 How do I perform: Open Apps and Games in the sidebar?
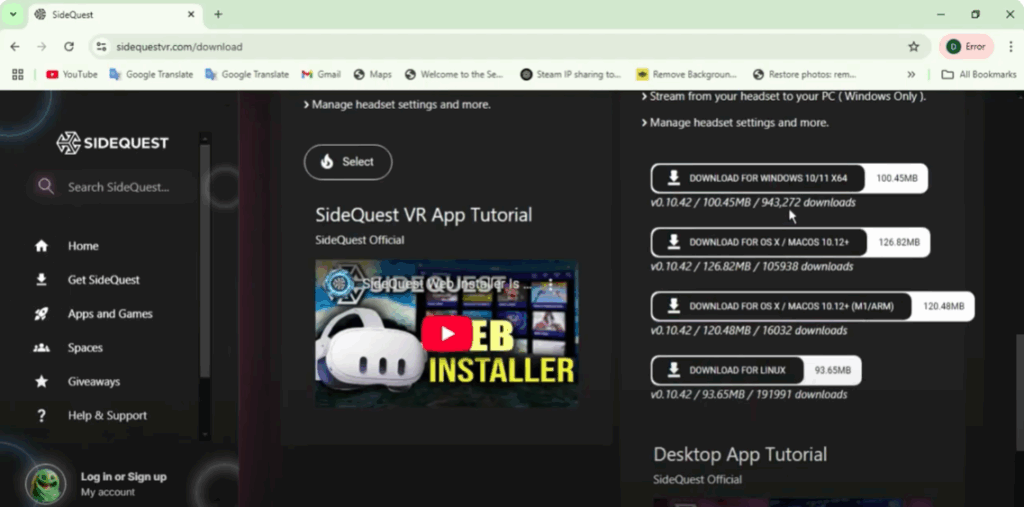[x=110, y=314]
